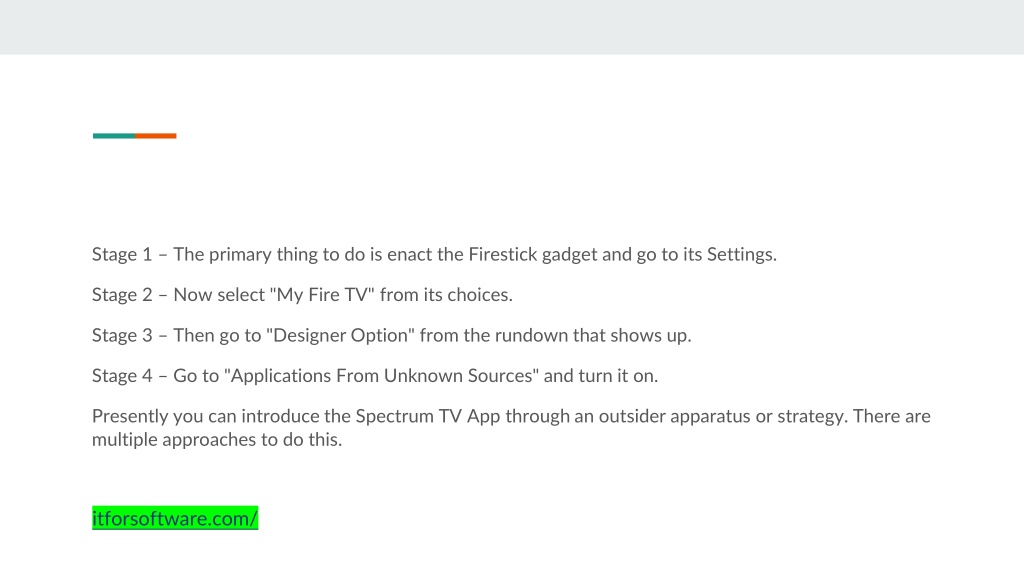Click the quoted "My Fire TV" text

point(322,295)
